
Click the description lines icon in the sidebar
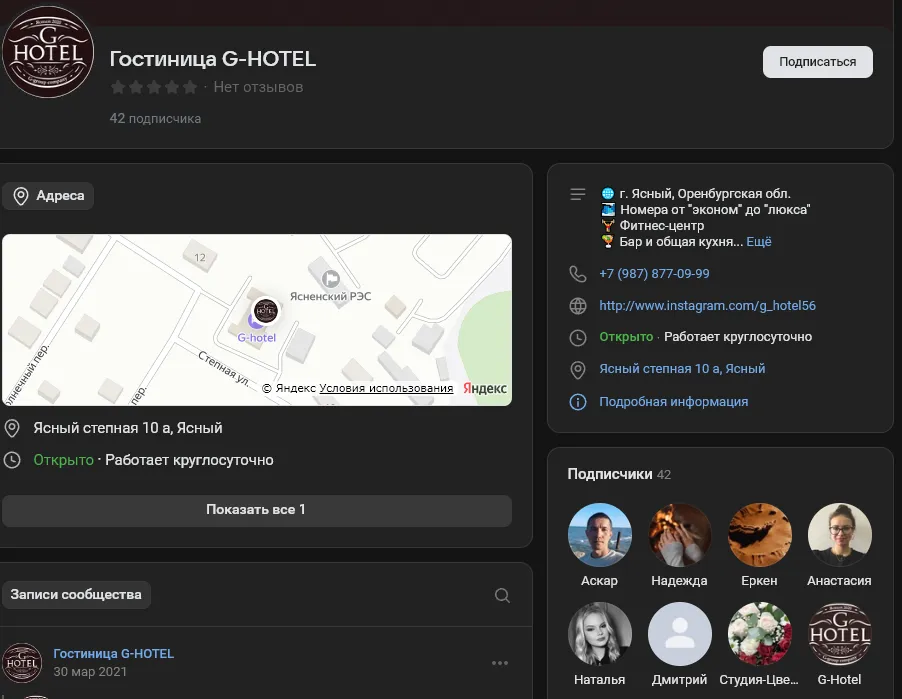click(577, 193)
